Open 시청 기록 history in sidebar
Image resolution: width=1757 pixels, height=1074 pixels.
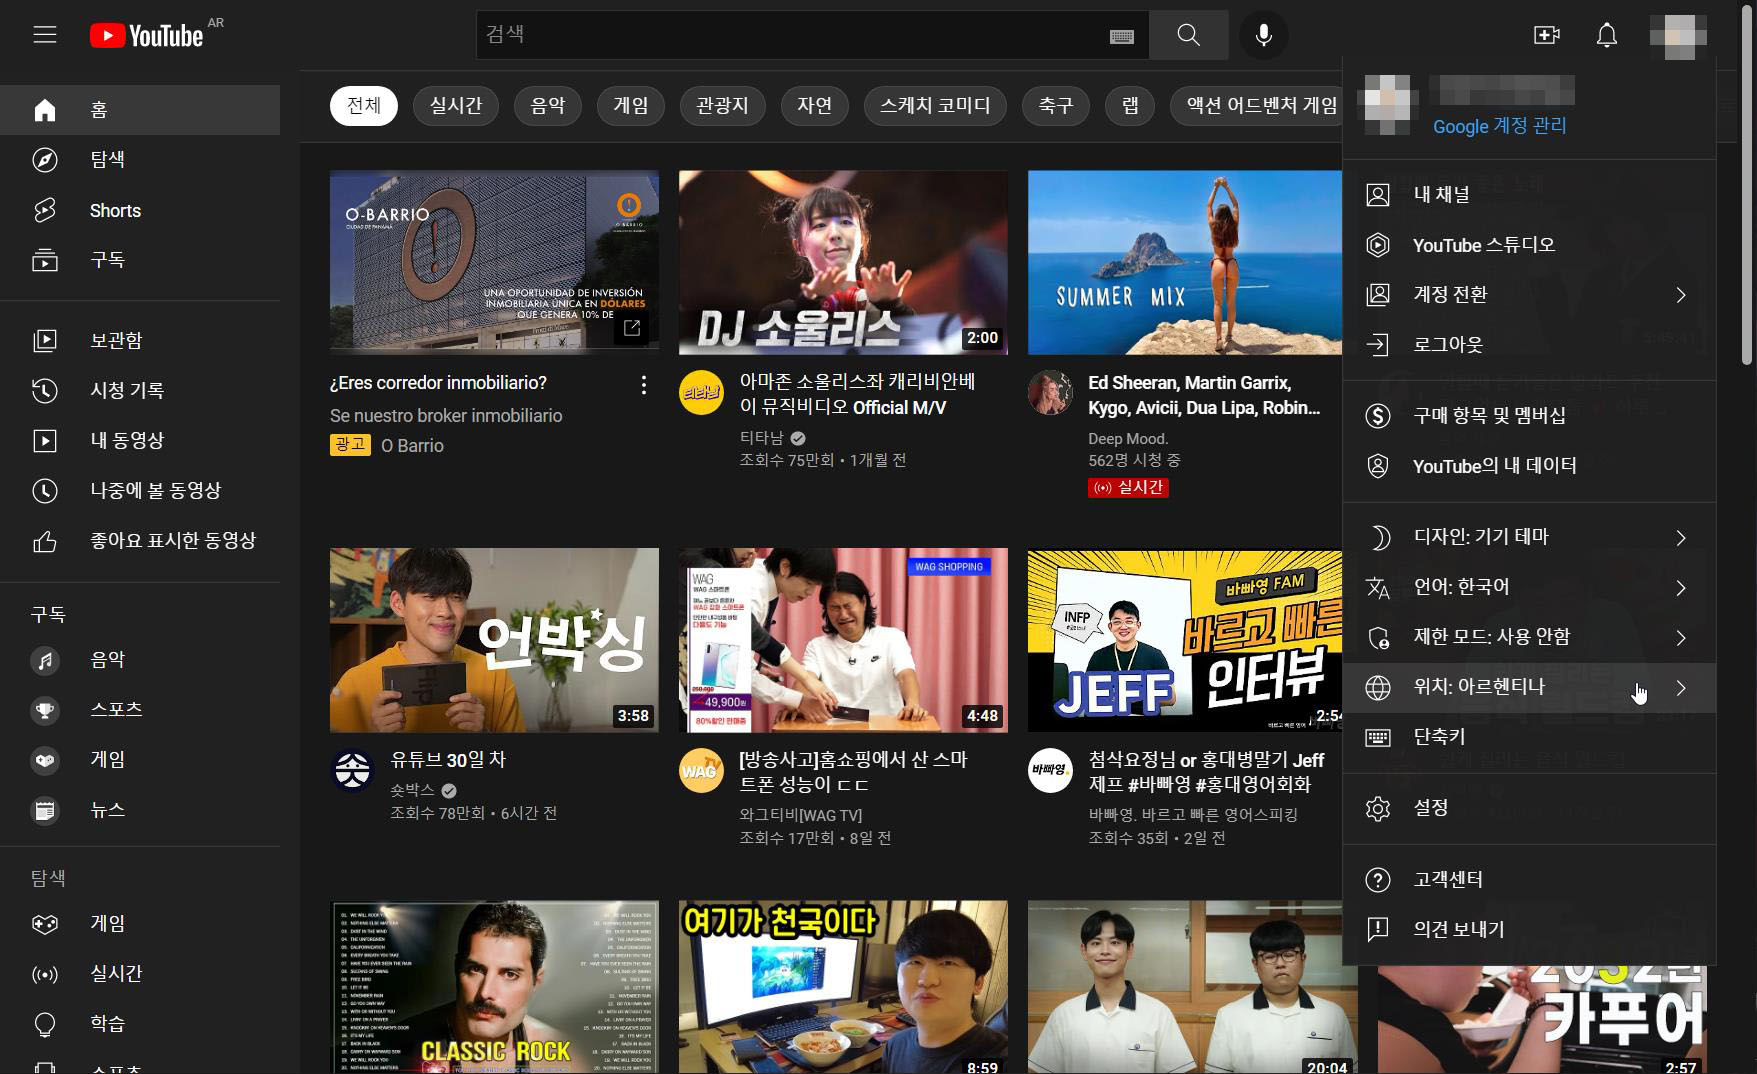140,390
